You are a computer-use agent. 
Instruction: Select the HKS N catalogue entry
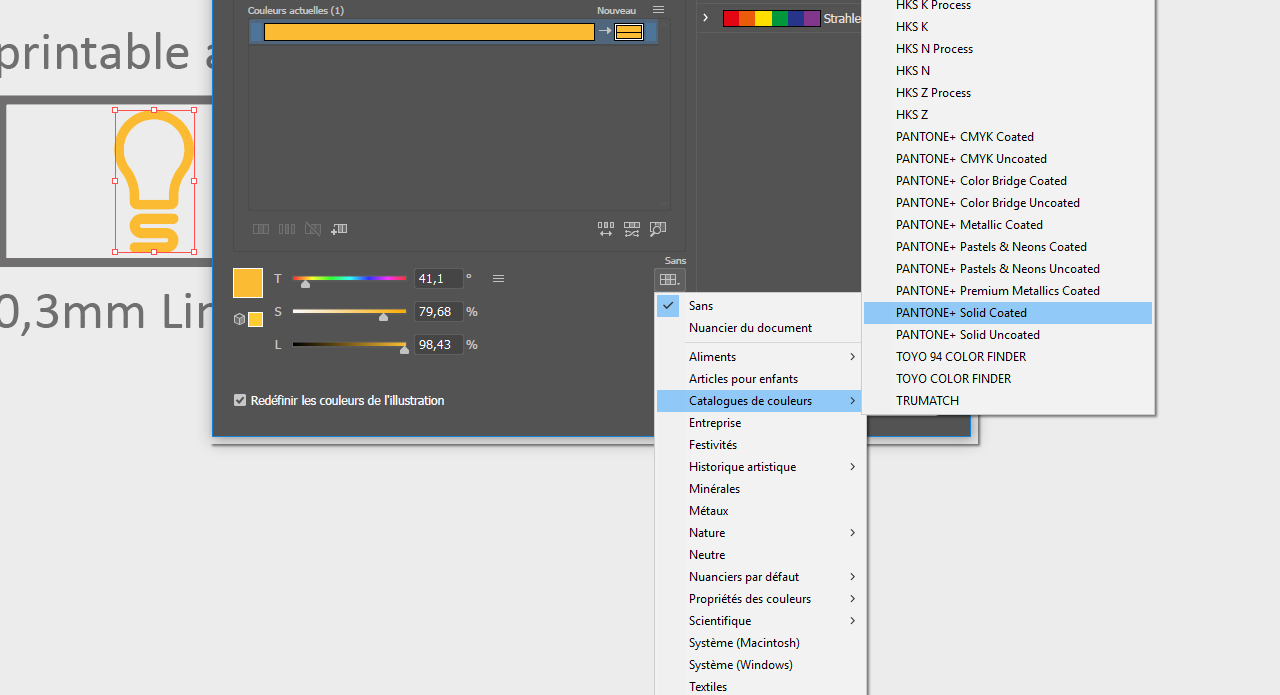pyautogui.click(x=1008, y=71)
